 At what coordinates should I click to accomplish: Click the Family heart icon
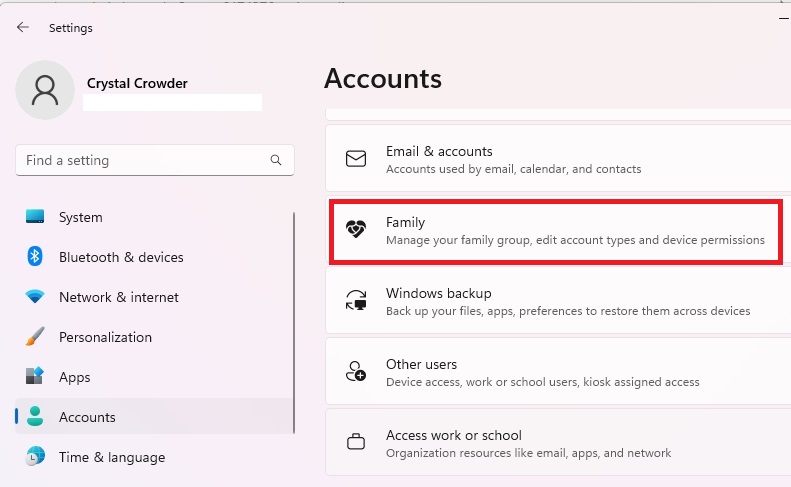pyautogui.click(x=356, y=229)
